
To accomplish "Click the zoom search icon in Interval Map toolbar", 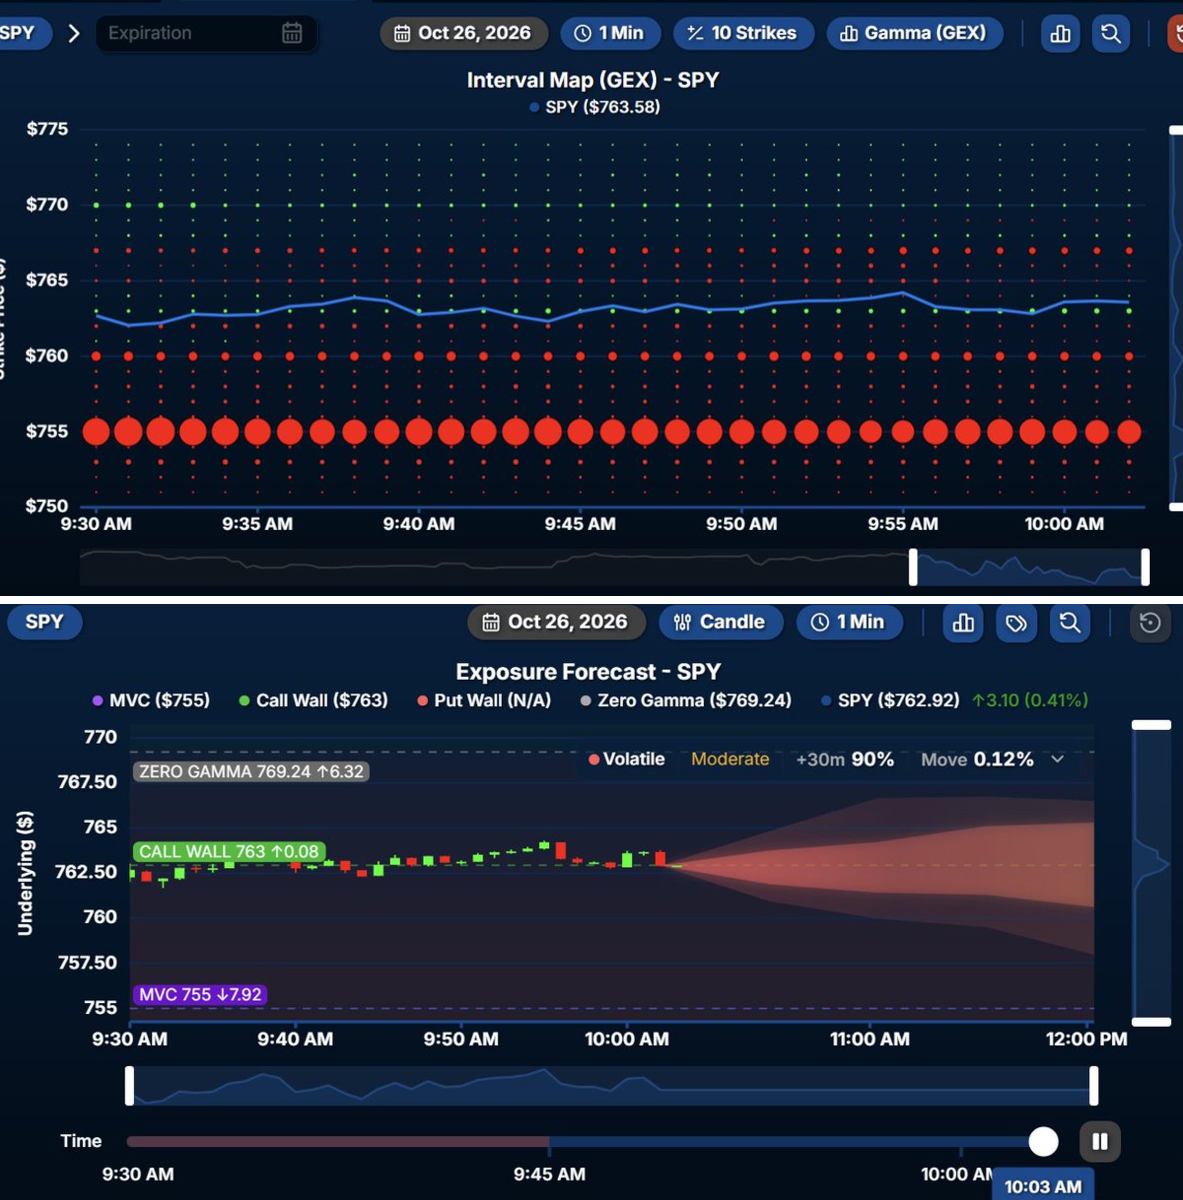I will point(1111,34).
